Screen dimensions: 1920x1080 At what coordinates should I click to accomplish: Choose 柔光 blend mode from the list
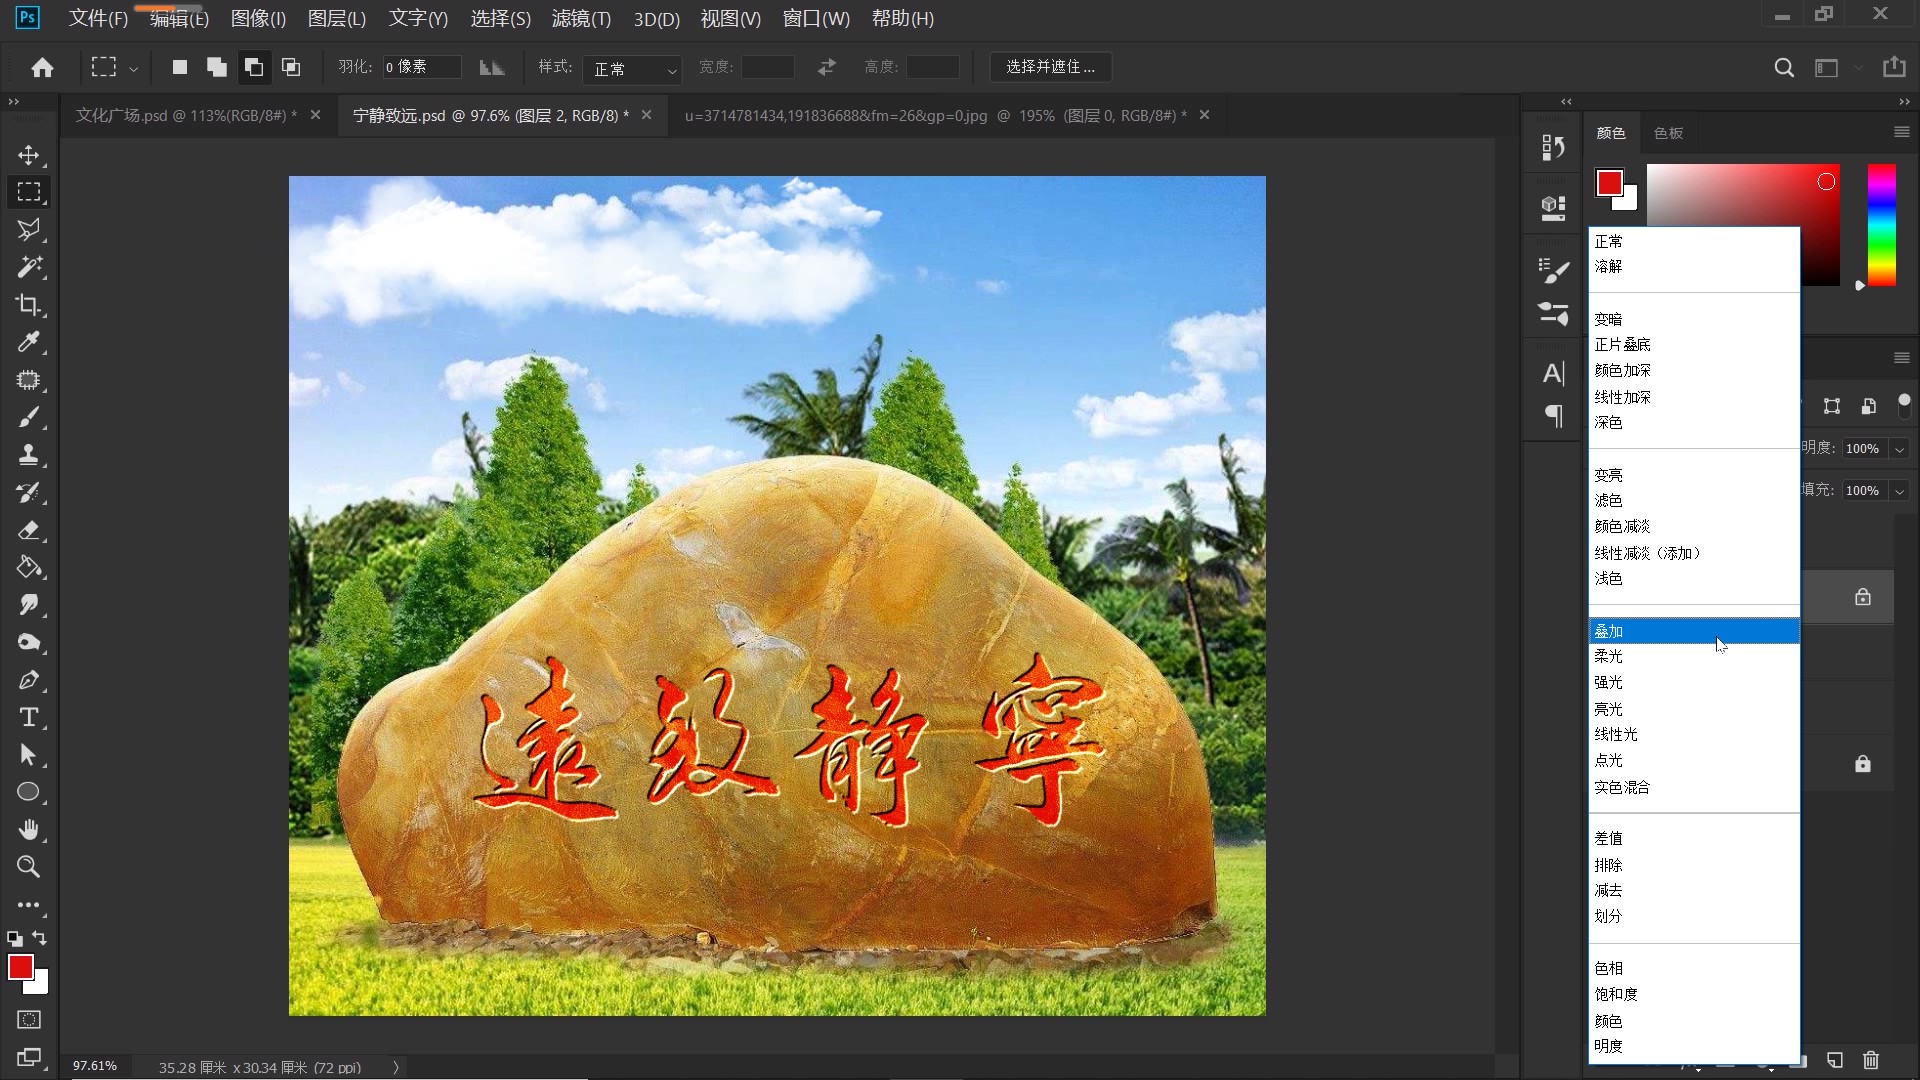click(x=1608, y=656)
